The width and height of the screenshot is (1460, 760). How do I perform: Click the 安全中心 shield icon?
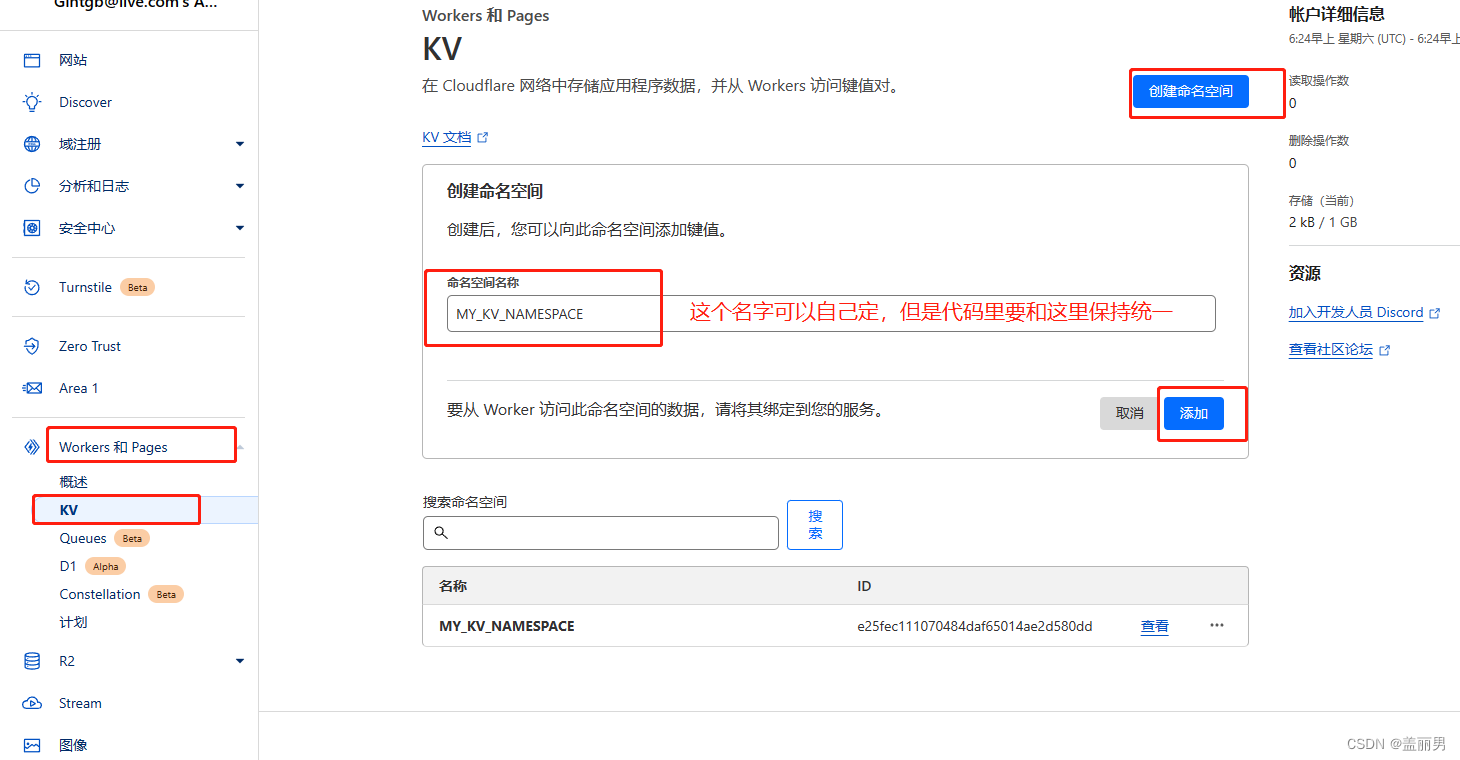coord(32,228)
